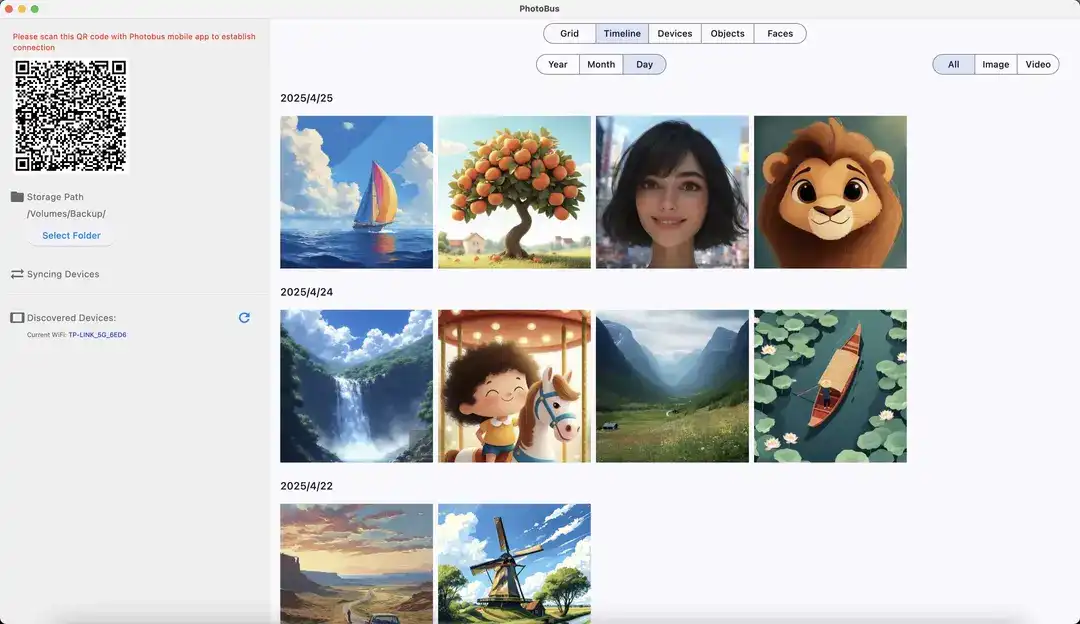Open the sailboat photo thumbnail
1080x624 pixels.
pos(356,192)
